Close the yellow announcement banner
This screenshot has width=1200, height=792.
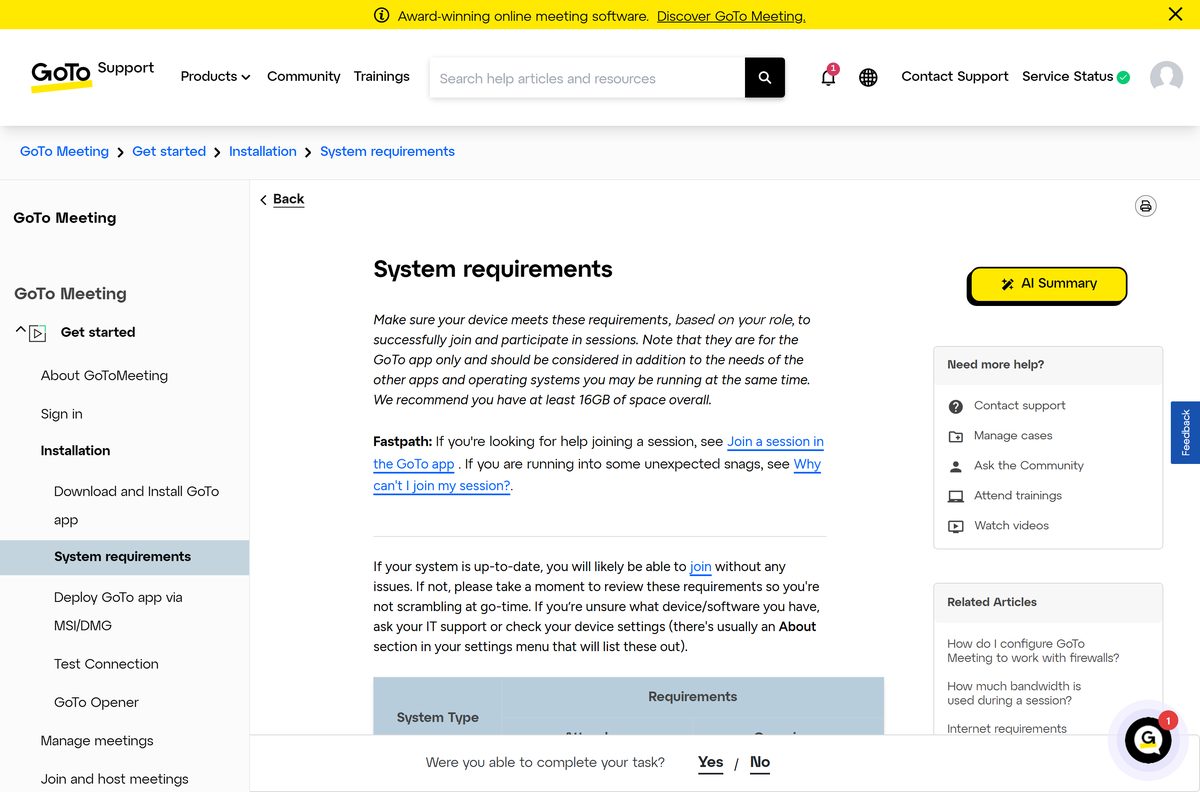click(x=1175, y=14)
